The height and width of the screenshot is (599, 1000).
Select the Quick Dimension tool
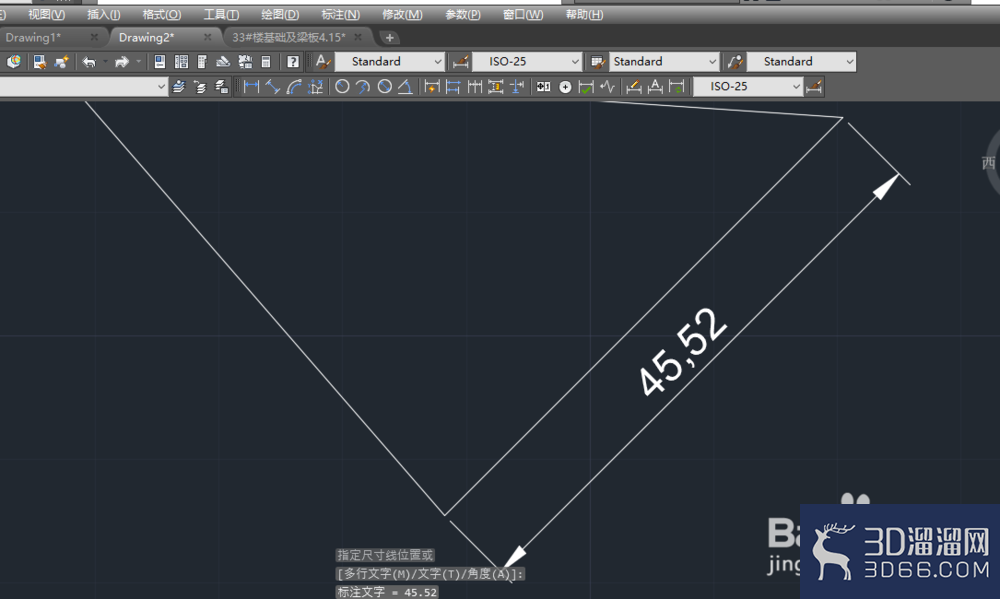click(x=432, y=87)
